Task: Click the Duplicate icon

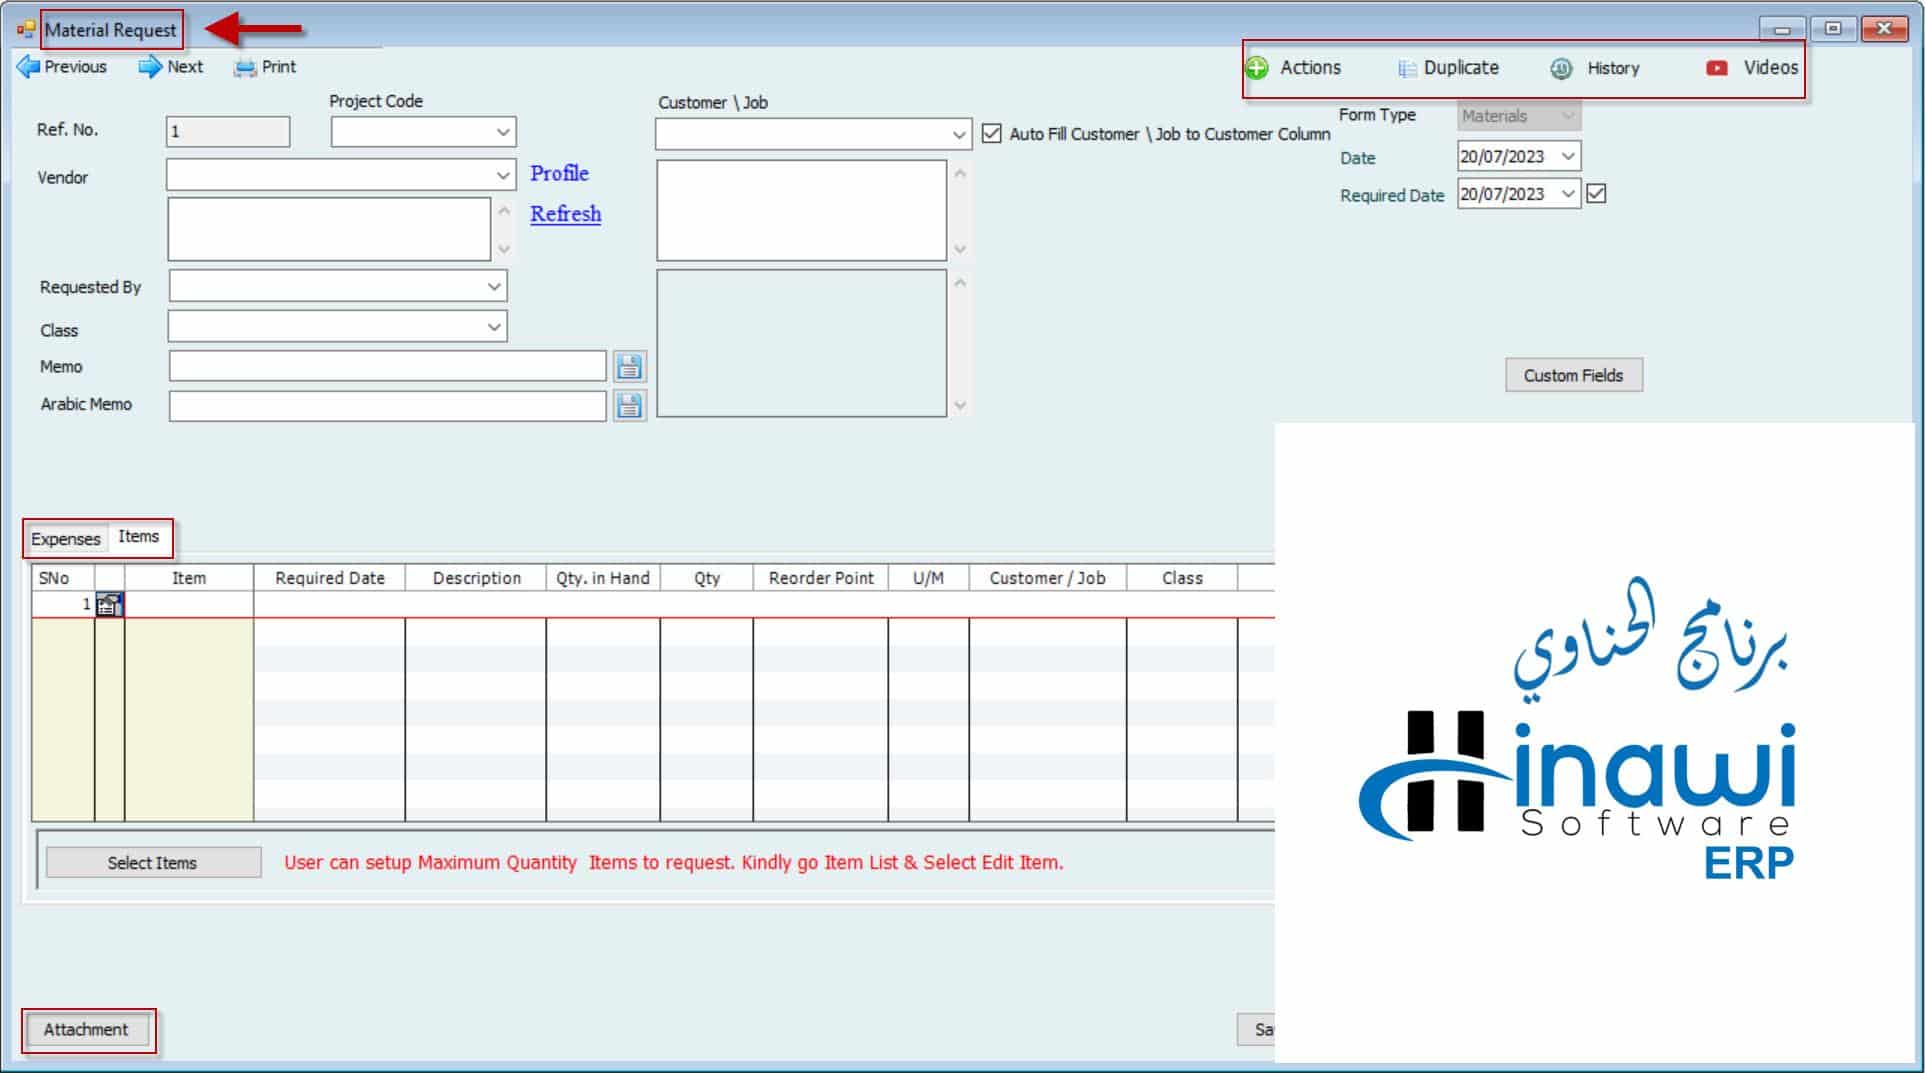Action: coord(1407,68)
